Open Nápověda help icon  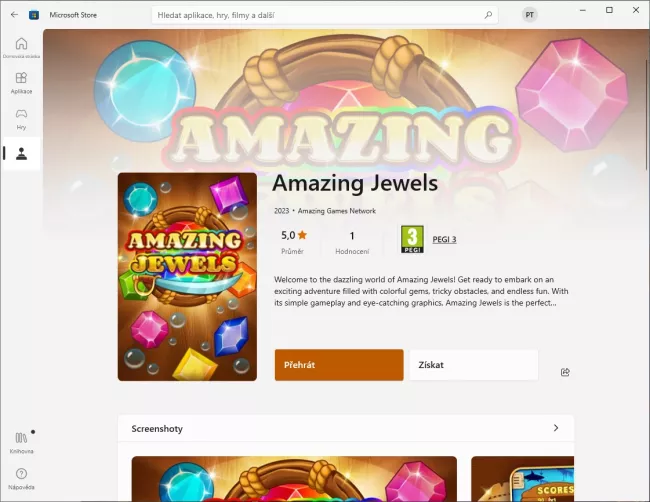point(21,479)
